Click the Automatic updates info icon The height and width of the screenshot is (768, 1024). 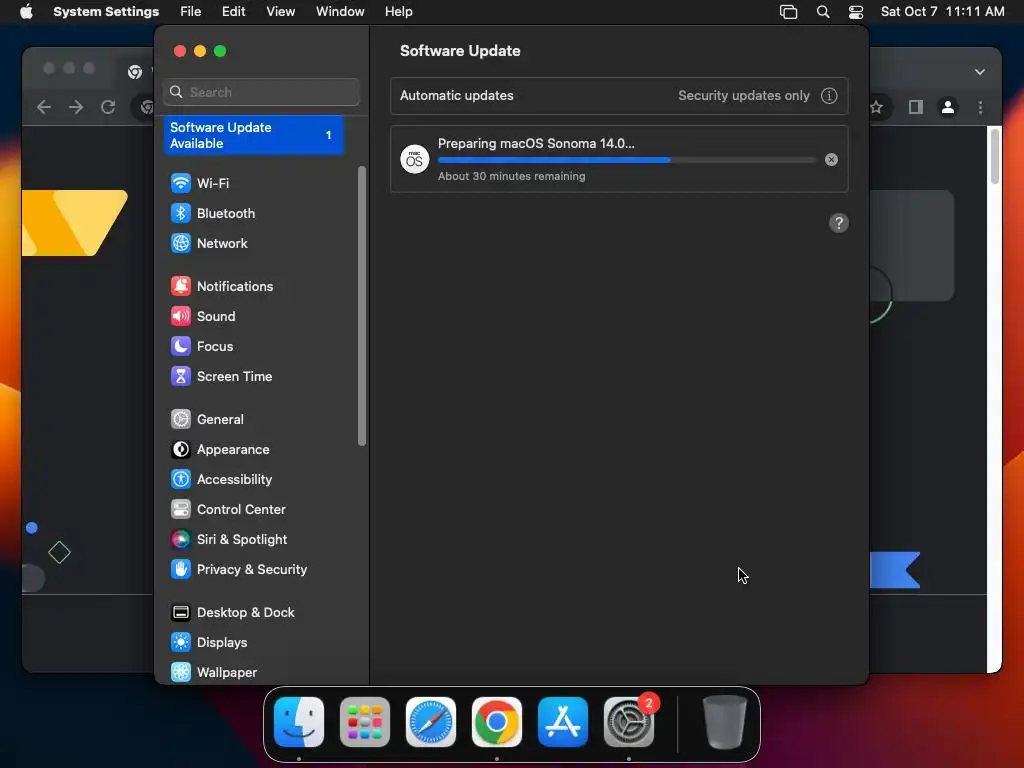[x=829, y=95]
